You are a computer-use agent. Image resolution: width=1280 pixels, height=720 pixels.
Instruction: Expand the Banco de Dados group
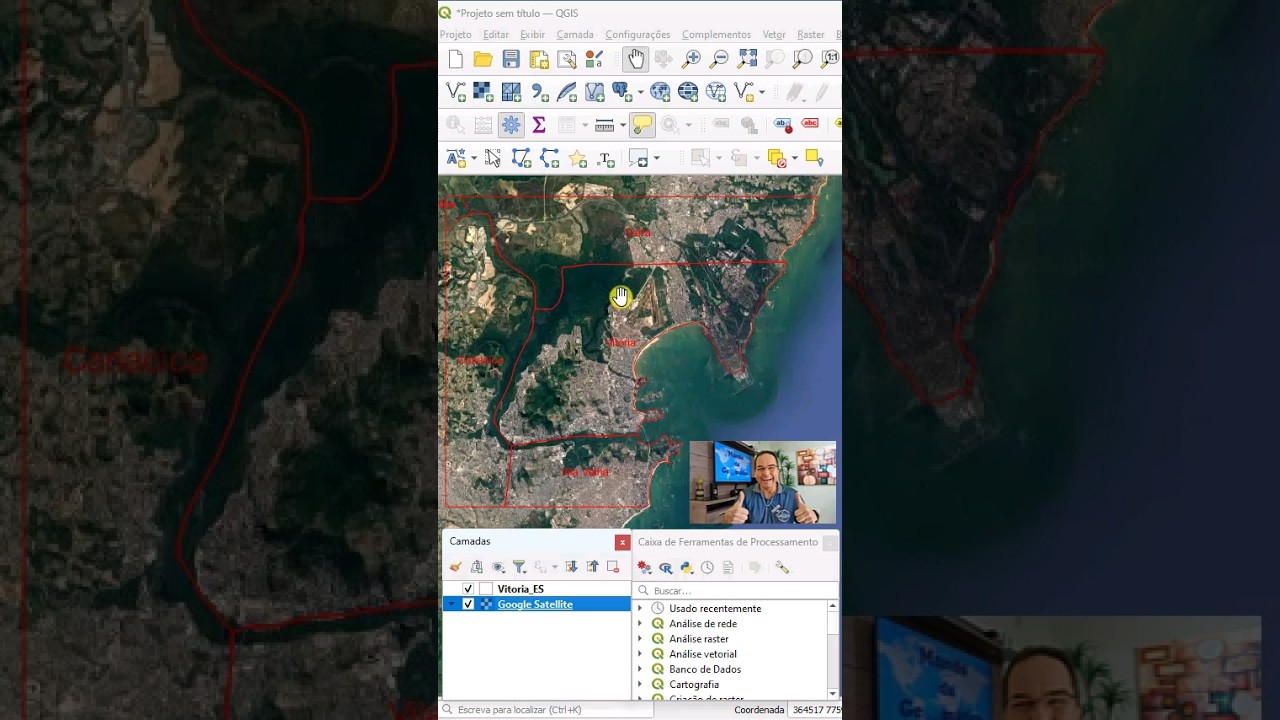point(640,669)
